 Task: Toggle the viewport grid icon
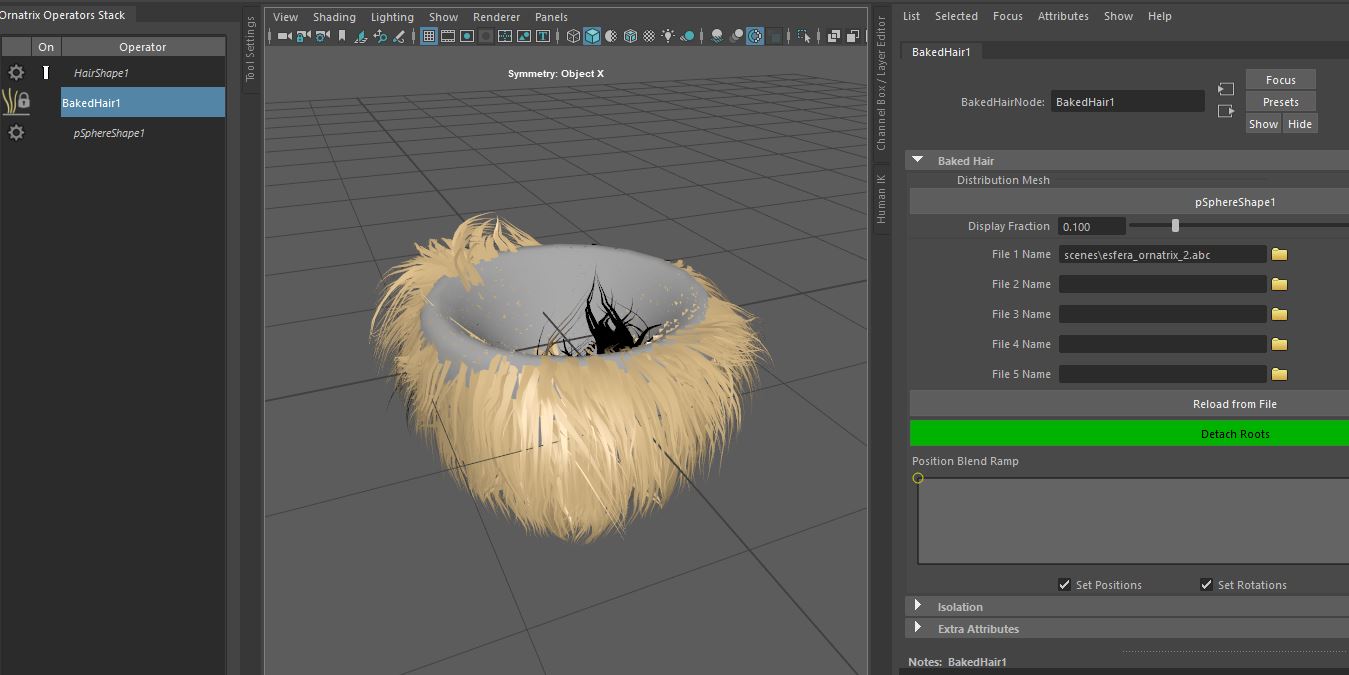(428, 36)
